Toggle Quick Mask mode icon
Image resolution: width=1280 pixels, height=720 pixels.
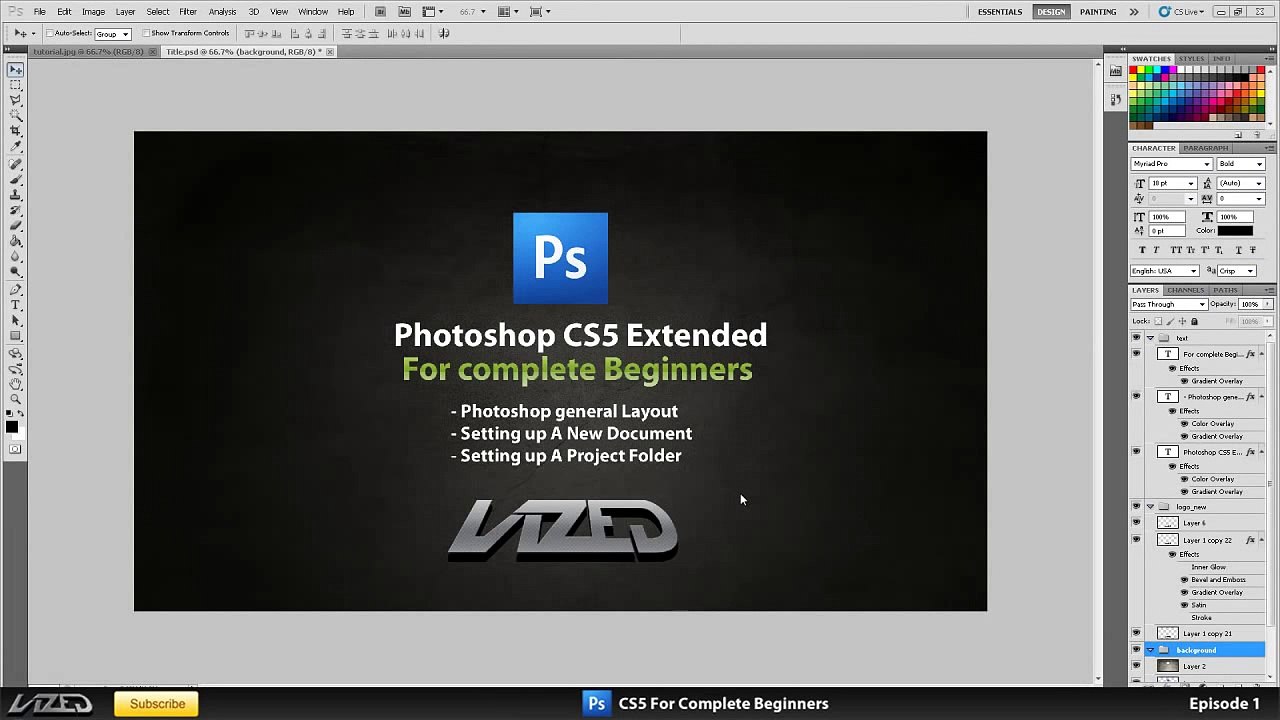click(15, 449)
